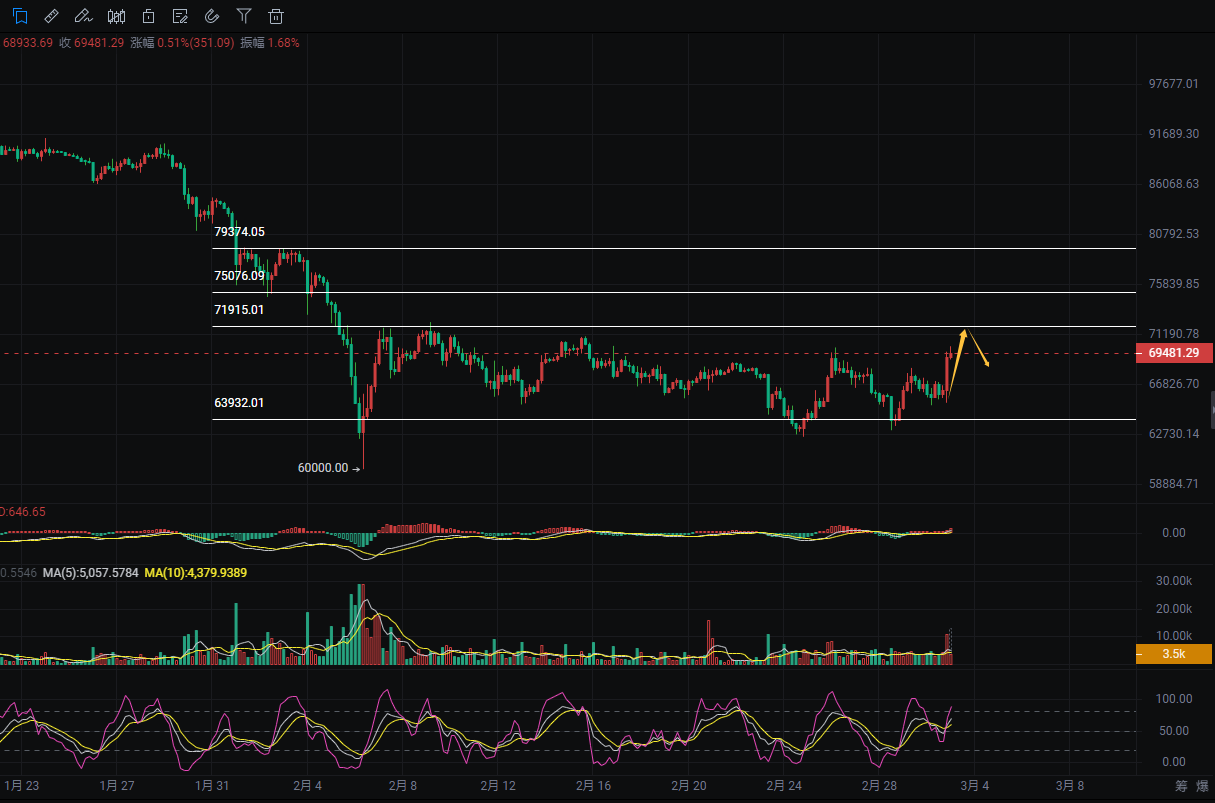The image size is (1215, 803).
Task: Click the trash can delete icon
Action: [276, 16]
